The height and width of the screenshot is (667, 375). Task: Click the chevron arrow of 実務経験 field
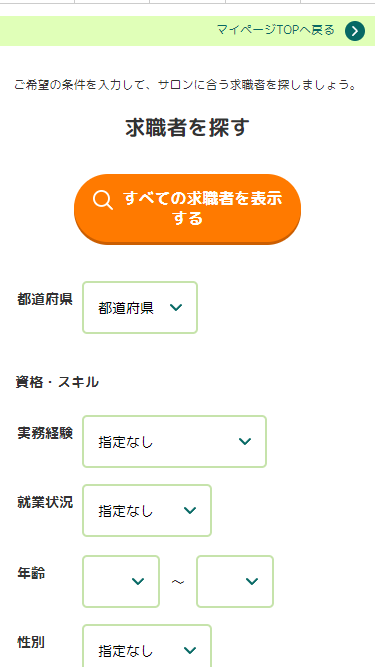click(x=245, y=442)
